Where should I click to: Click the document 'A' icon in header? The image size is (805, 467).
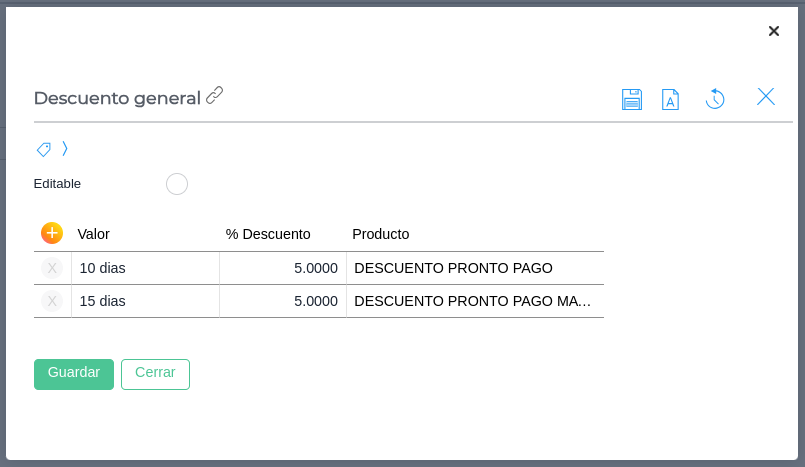[x=670, y=99]
